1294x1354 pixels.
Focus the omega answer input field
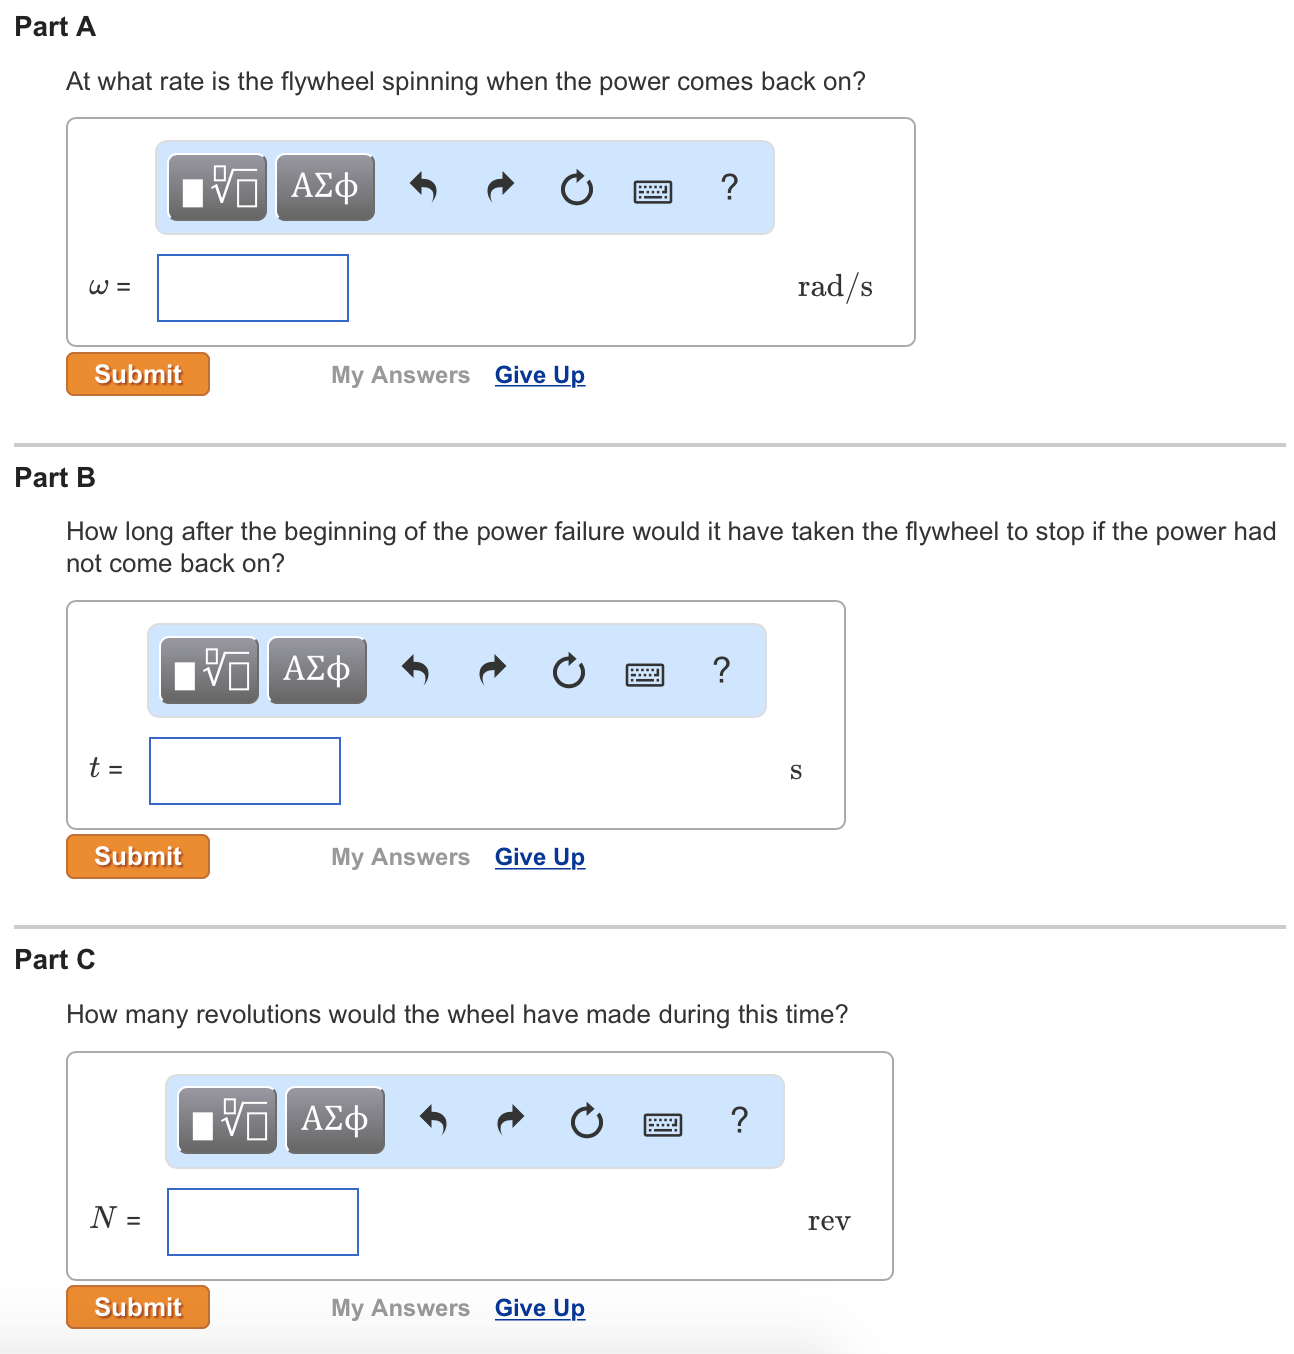253,288
